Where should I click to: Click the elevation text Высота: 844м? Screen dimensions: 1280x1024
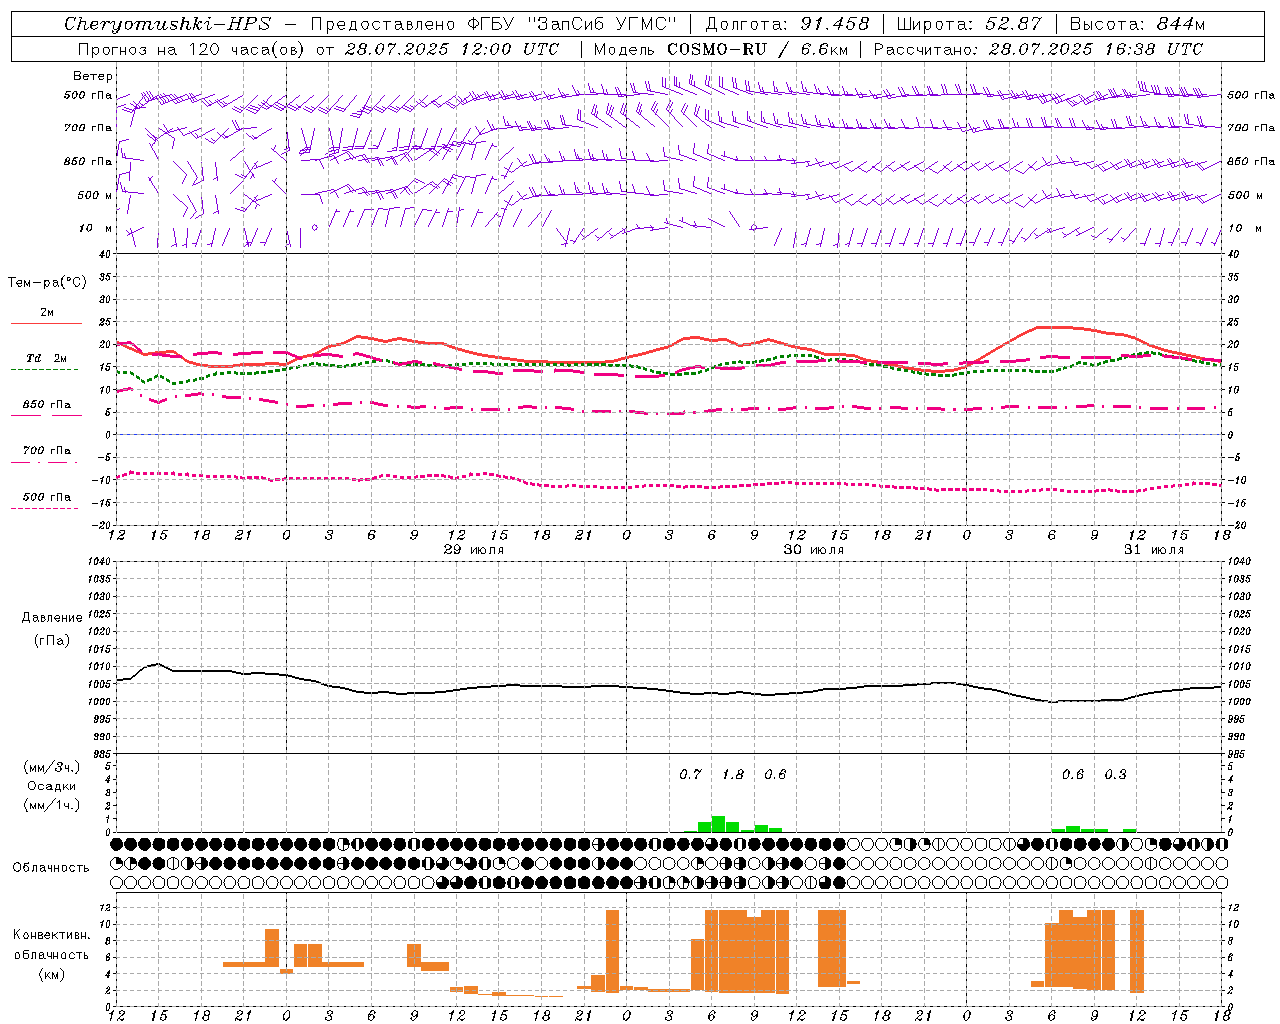[1137, 24]
